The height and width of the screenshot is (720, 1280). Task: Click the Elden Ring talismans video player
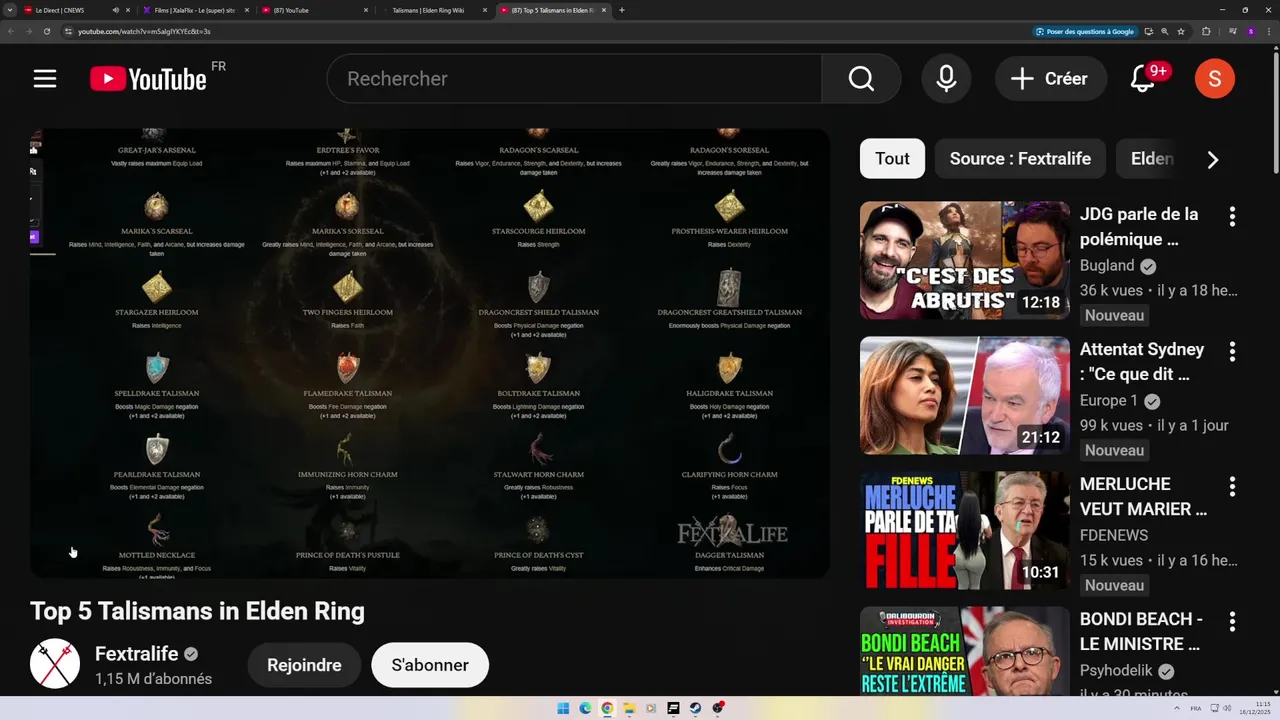point(430,353)
